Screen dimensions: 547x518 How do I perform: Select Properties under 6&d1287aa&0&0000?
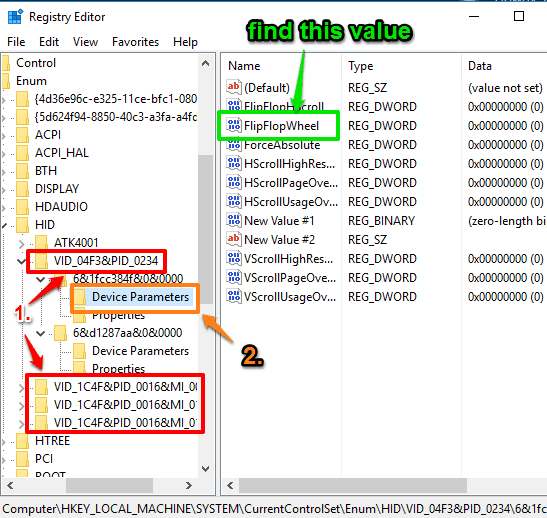click(x=118, y=368)
